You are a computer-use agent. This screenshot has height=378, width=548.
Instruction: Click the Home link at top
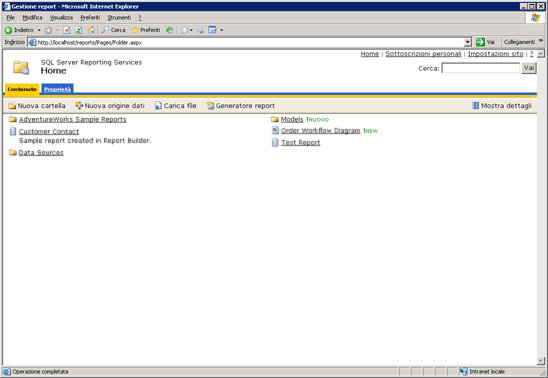[370, 54]
